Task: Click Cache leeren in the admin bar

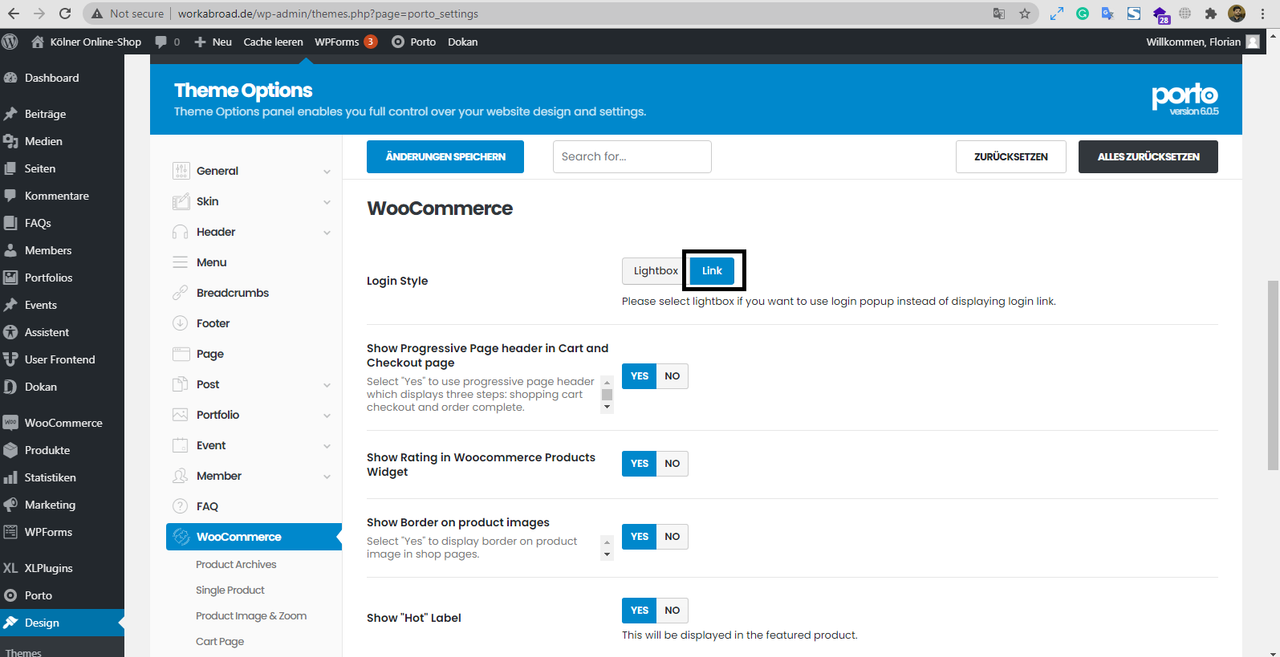Action: [x=273, y=42]
